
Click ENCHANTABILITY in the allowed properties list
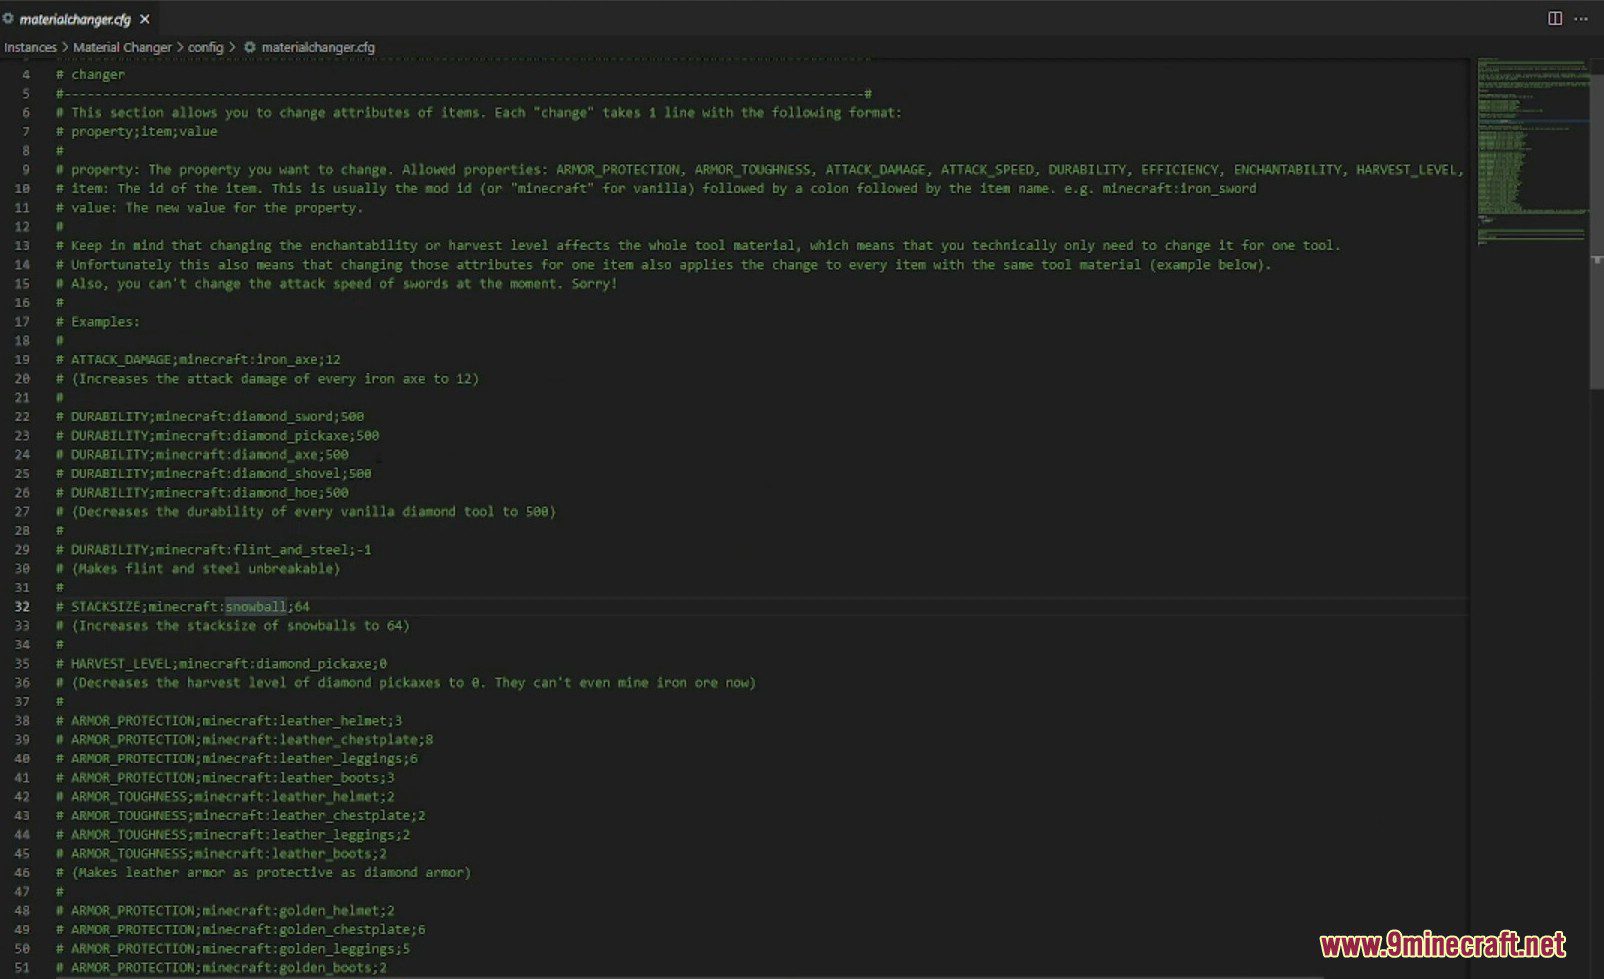point(1288,170)
